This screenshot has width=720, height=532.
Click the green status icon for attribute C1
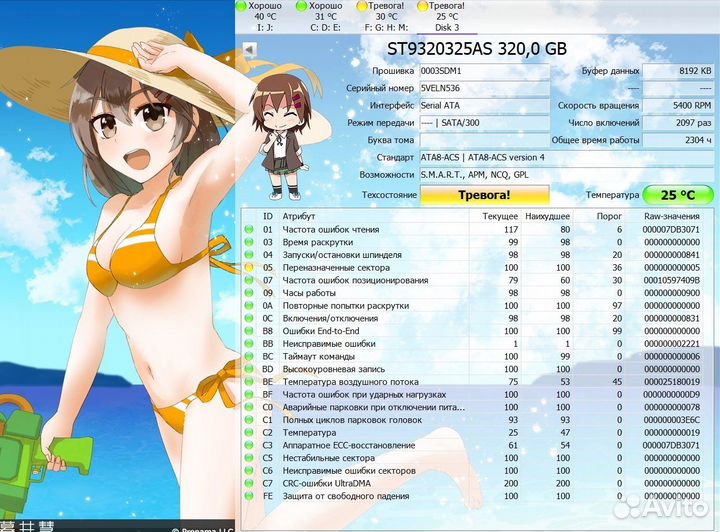[x=249, y=420]
